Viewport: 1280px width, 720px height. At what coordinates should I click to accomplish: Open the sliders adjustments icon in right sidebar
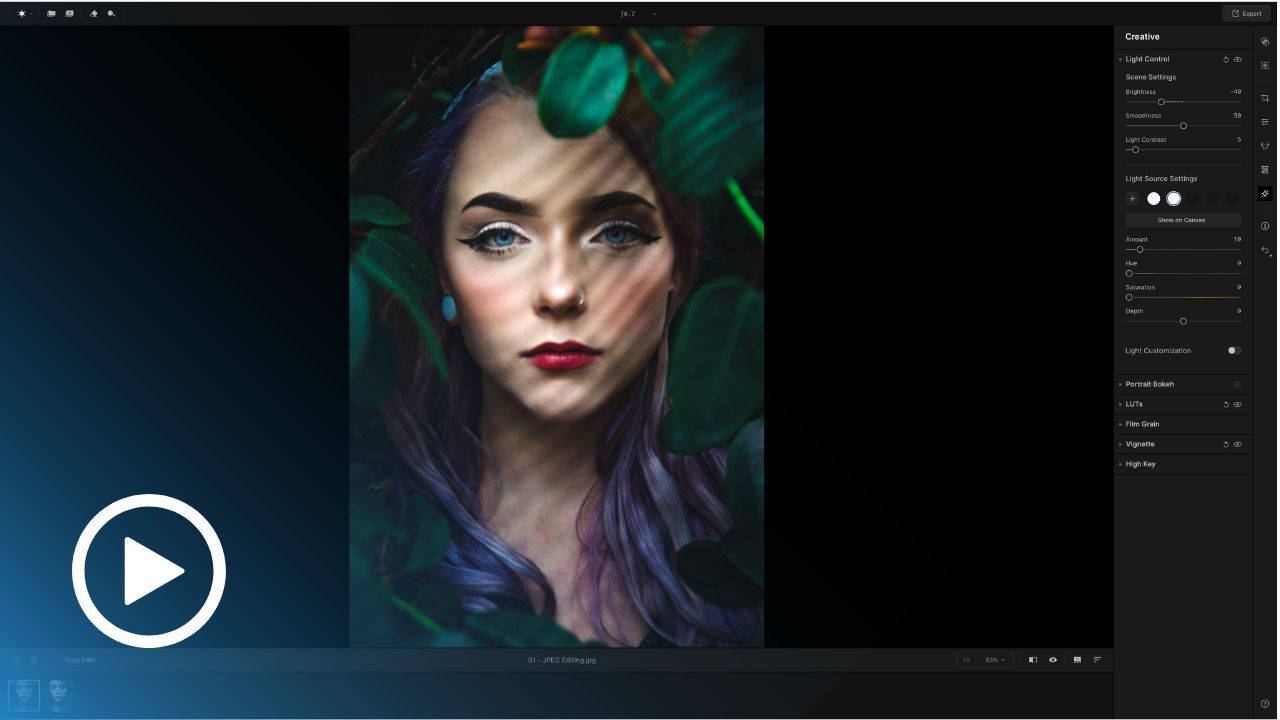click(x=1265, y=122)
